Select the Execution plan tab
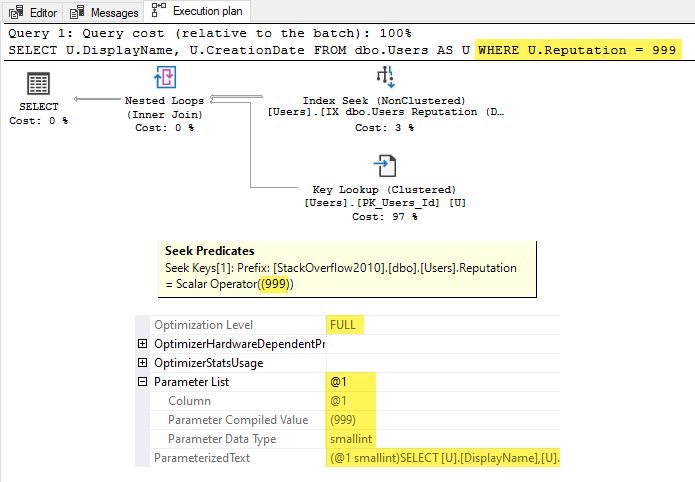This screenshot has height=482, width=695. pos(197,11)
